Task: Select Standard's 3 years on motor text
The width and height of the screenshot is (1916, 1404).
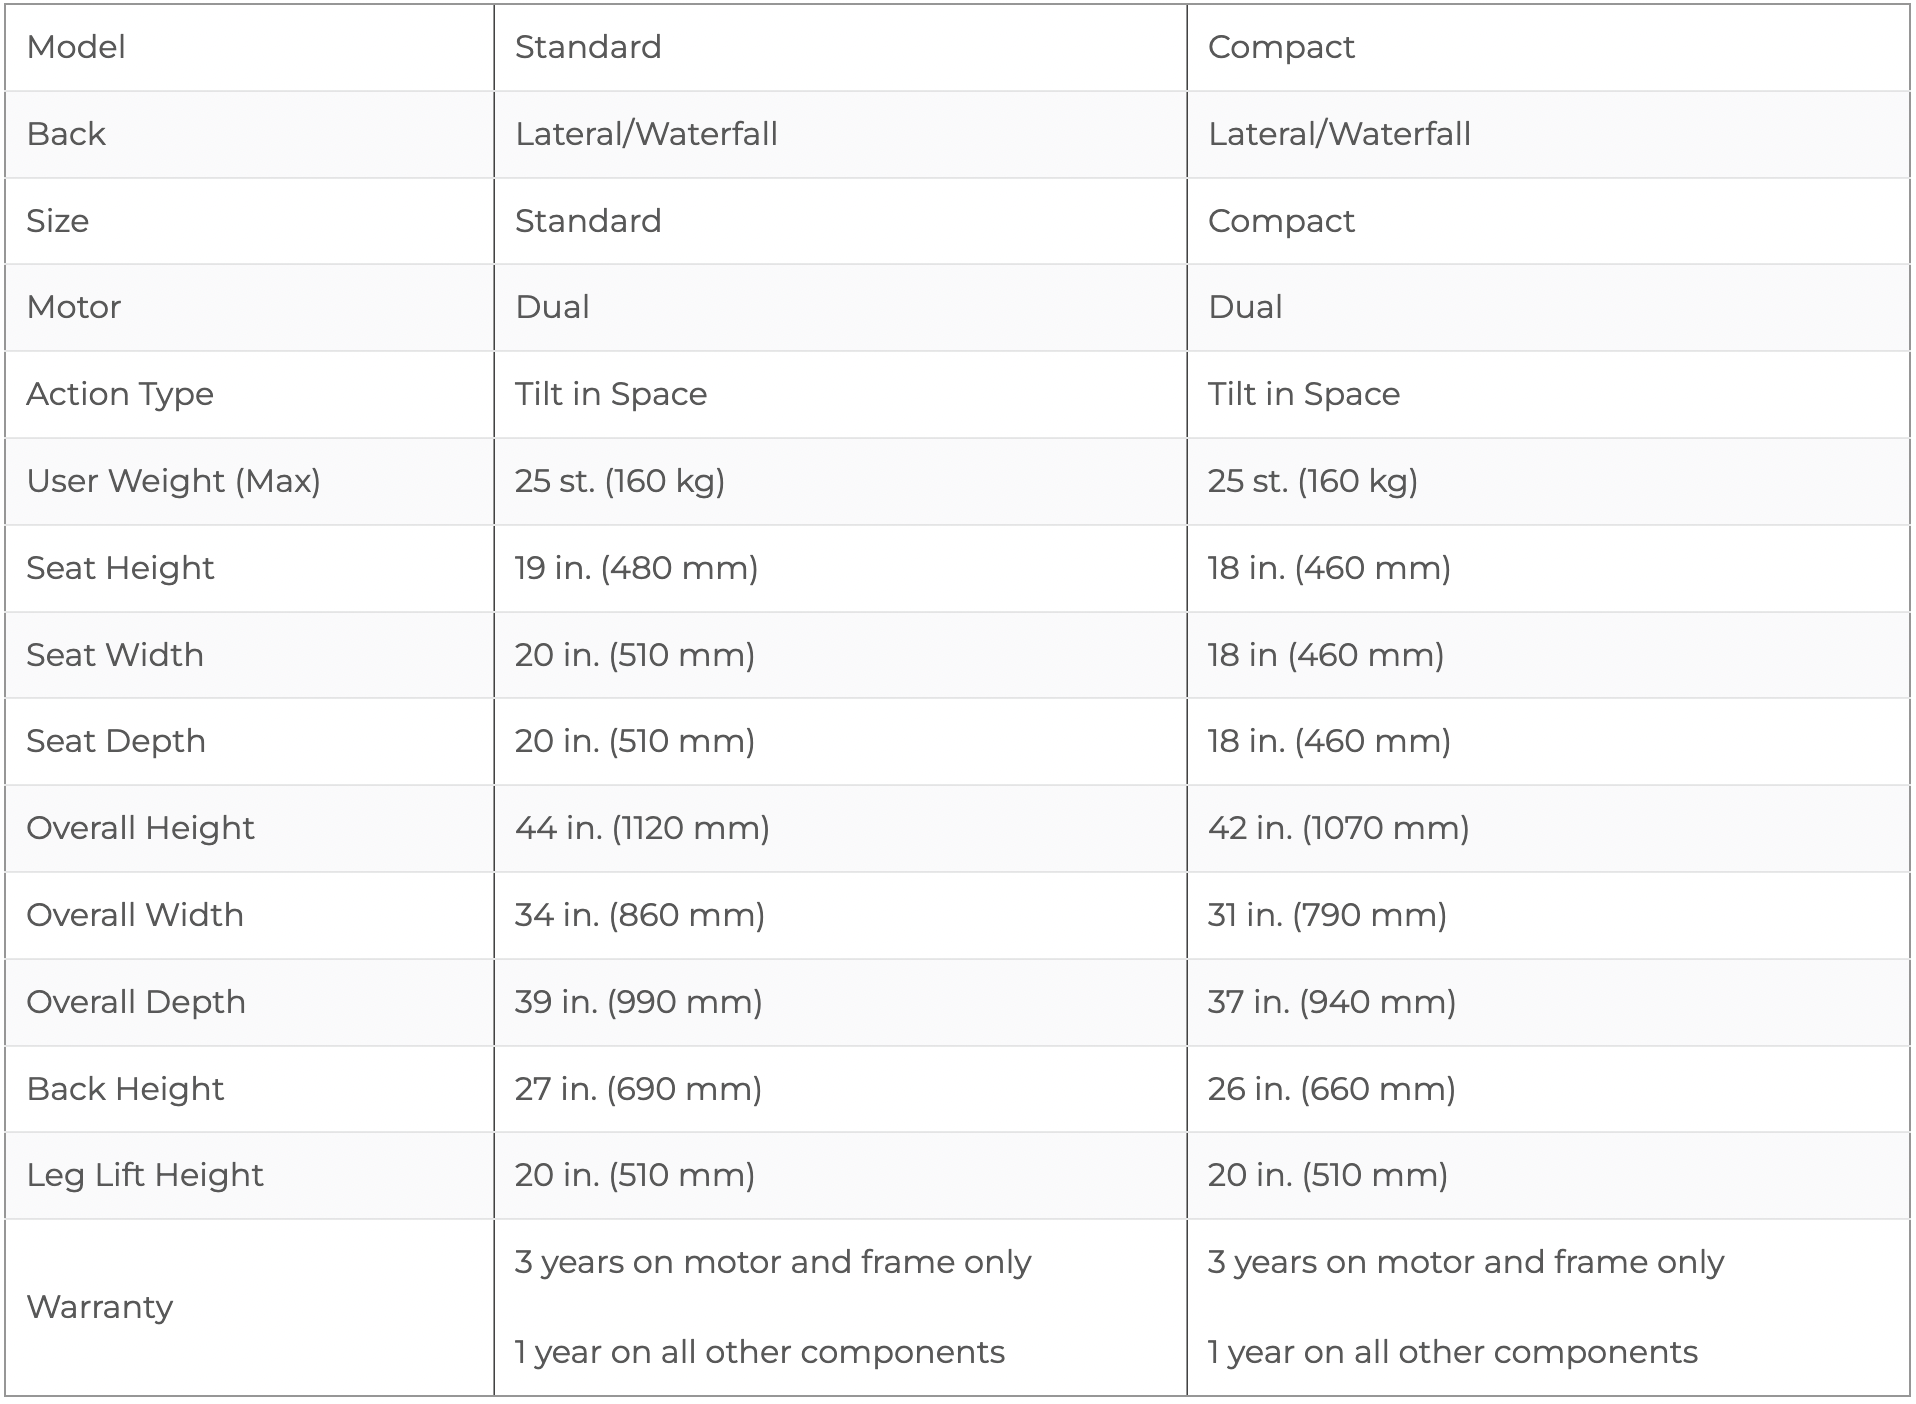Action: click(772, 1262)
